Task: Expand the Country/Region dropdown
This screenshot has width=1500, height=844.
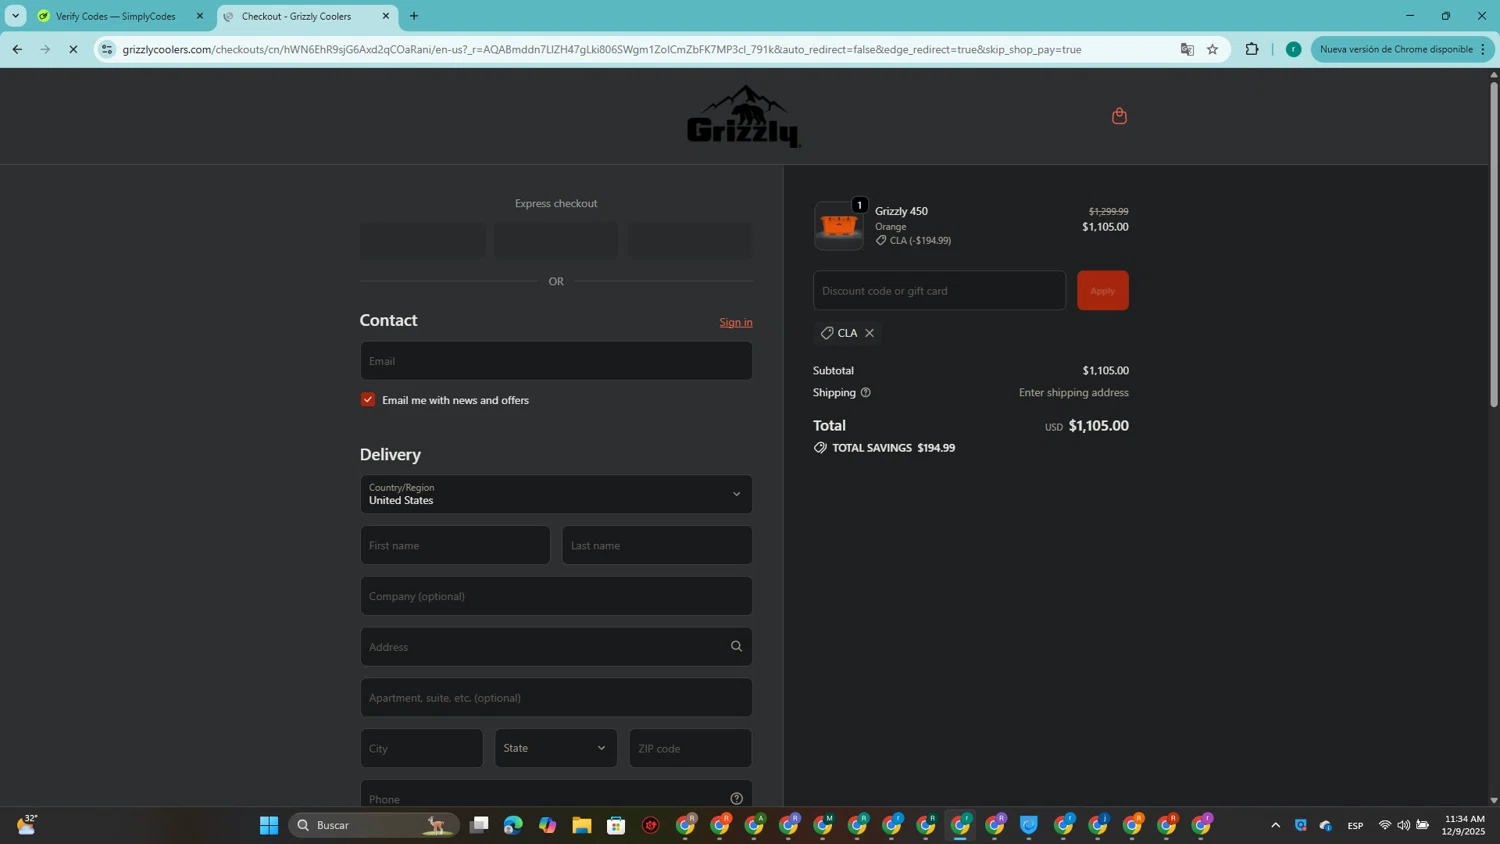Action: [x=556, y=494]
